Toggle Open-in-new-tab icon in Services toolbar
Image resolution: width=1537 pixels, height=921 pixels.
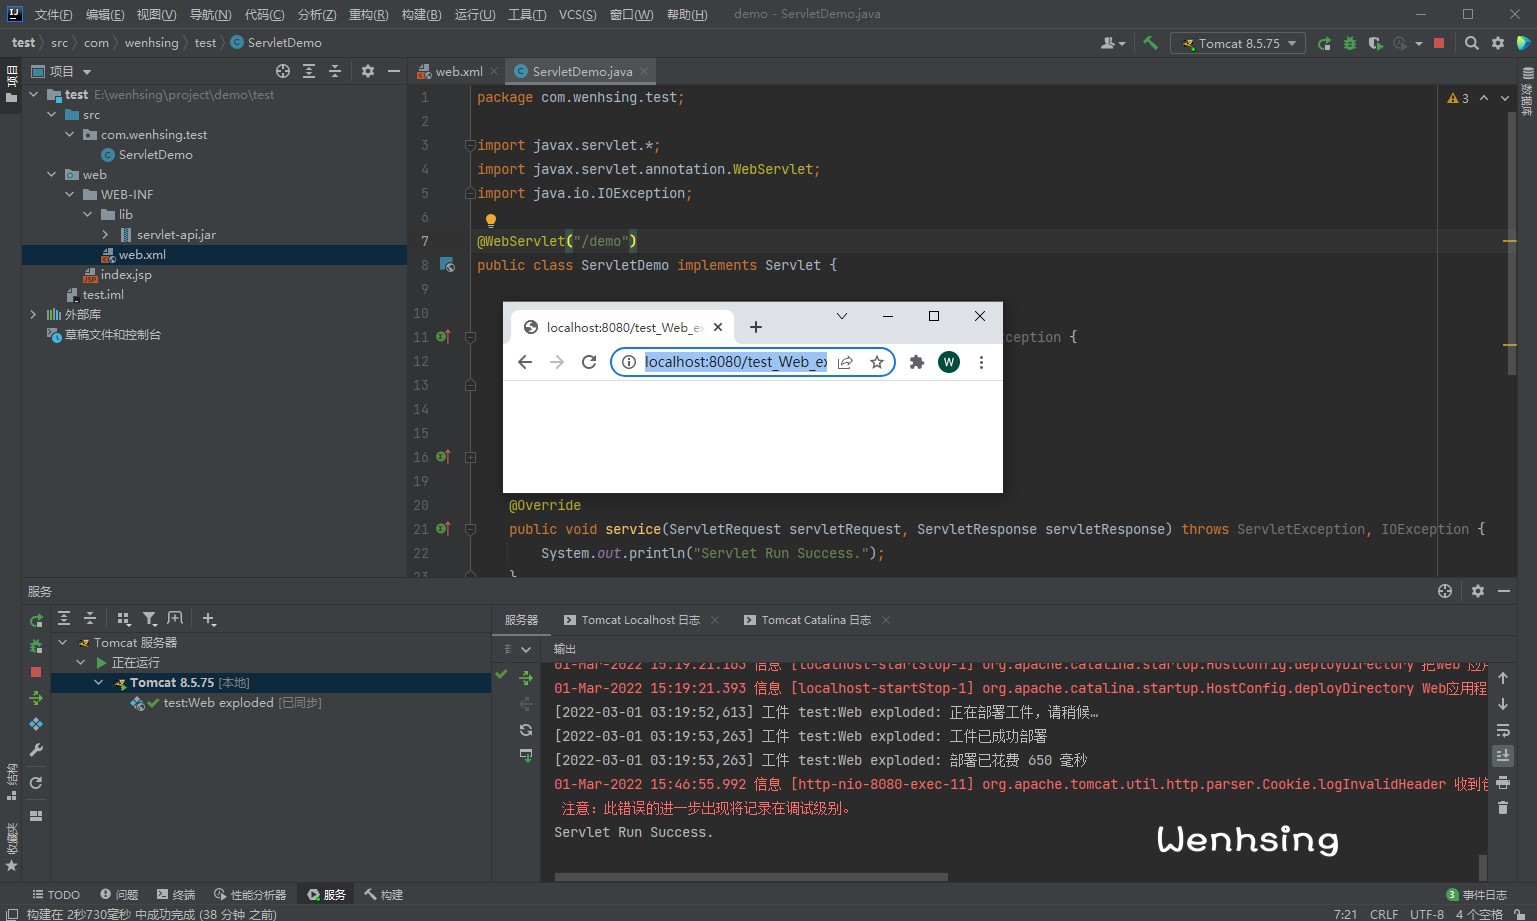175,619
